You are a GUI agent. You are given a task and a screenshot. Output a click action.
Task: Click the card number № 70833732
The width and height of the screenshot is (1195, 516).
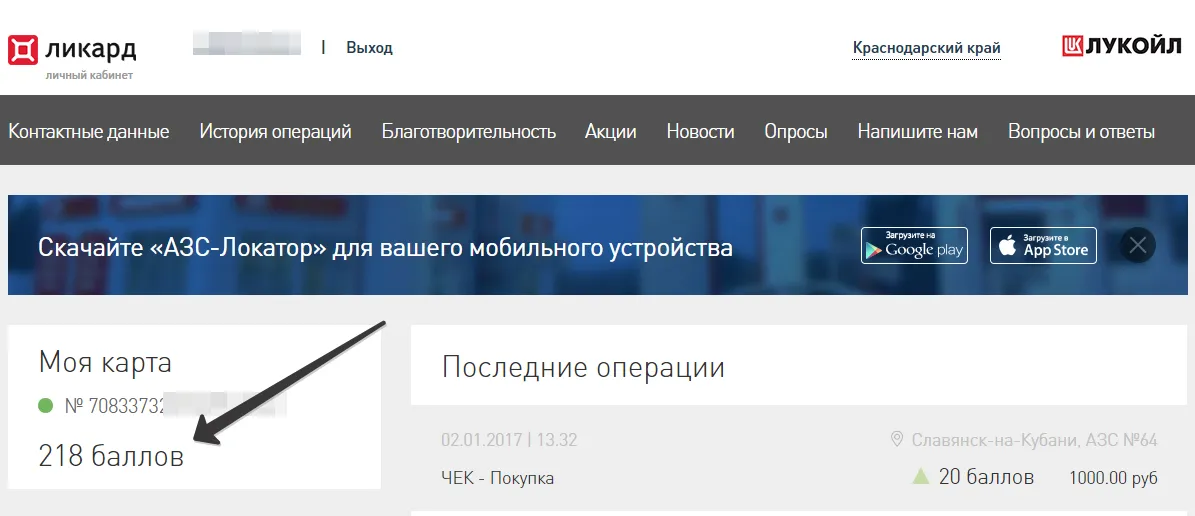[x=115, y=405]
